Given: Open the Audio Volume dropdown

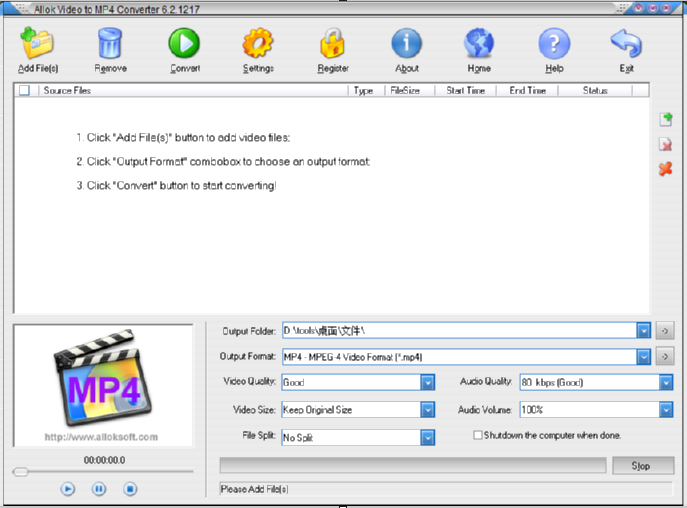Looking at the screenshot, I should pos(666,410).
